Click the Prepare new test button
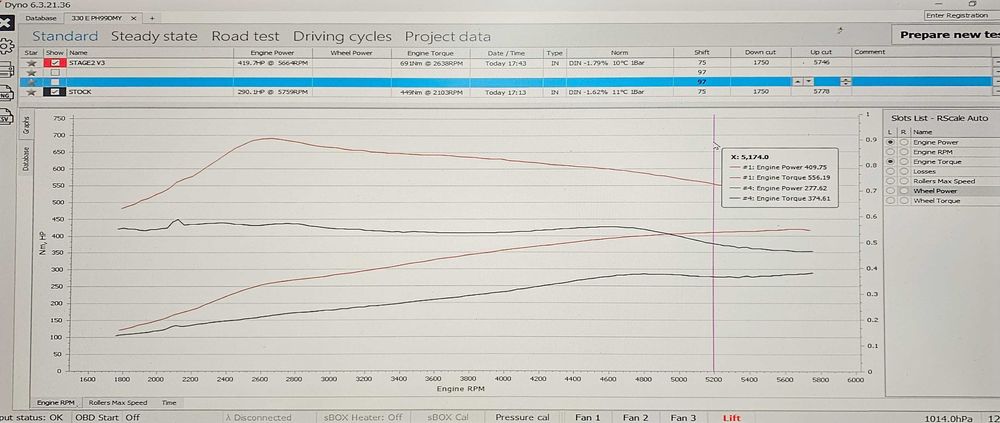 click(x=946, y=35)
